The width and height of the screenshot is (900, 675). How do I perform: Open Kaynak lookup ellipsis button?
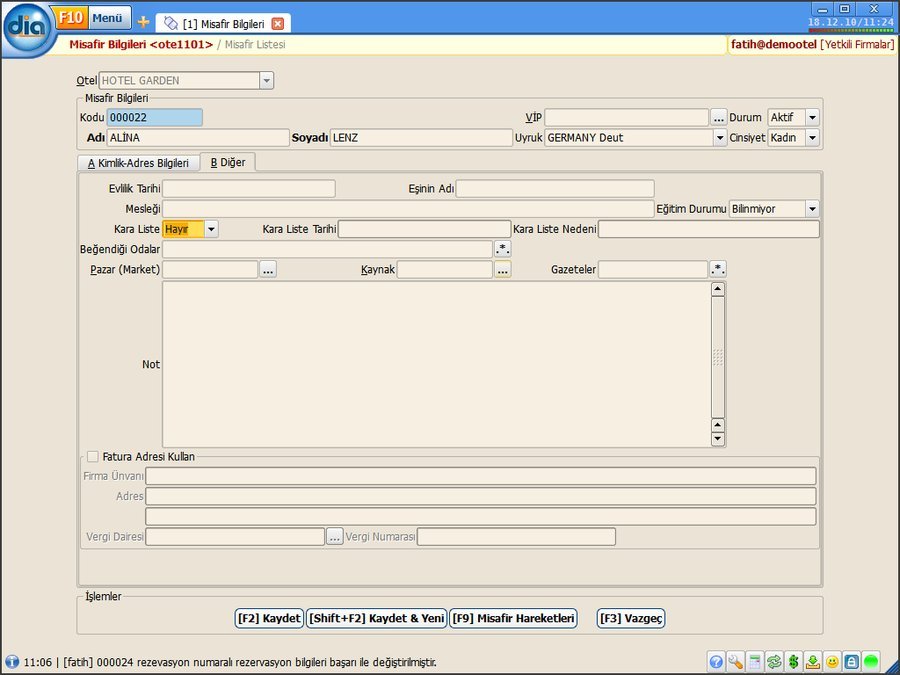click(x=503, y=269)
